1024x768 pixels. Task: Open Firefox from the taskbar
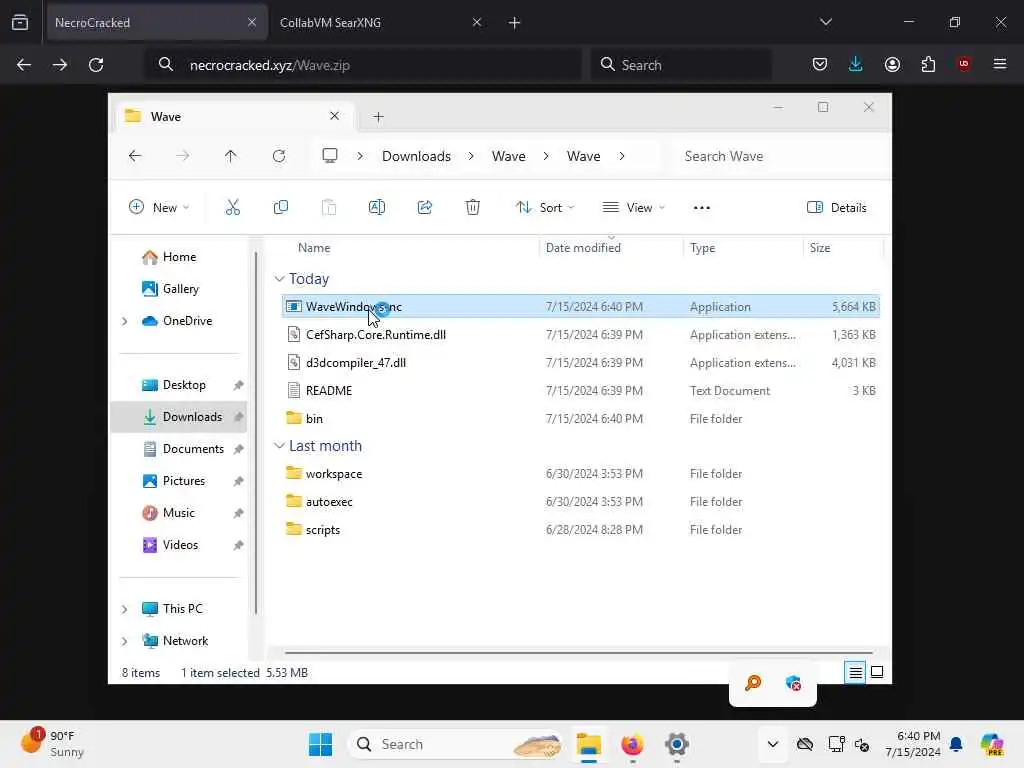point(632,744)
